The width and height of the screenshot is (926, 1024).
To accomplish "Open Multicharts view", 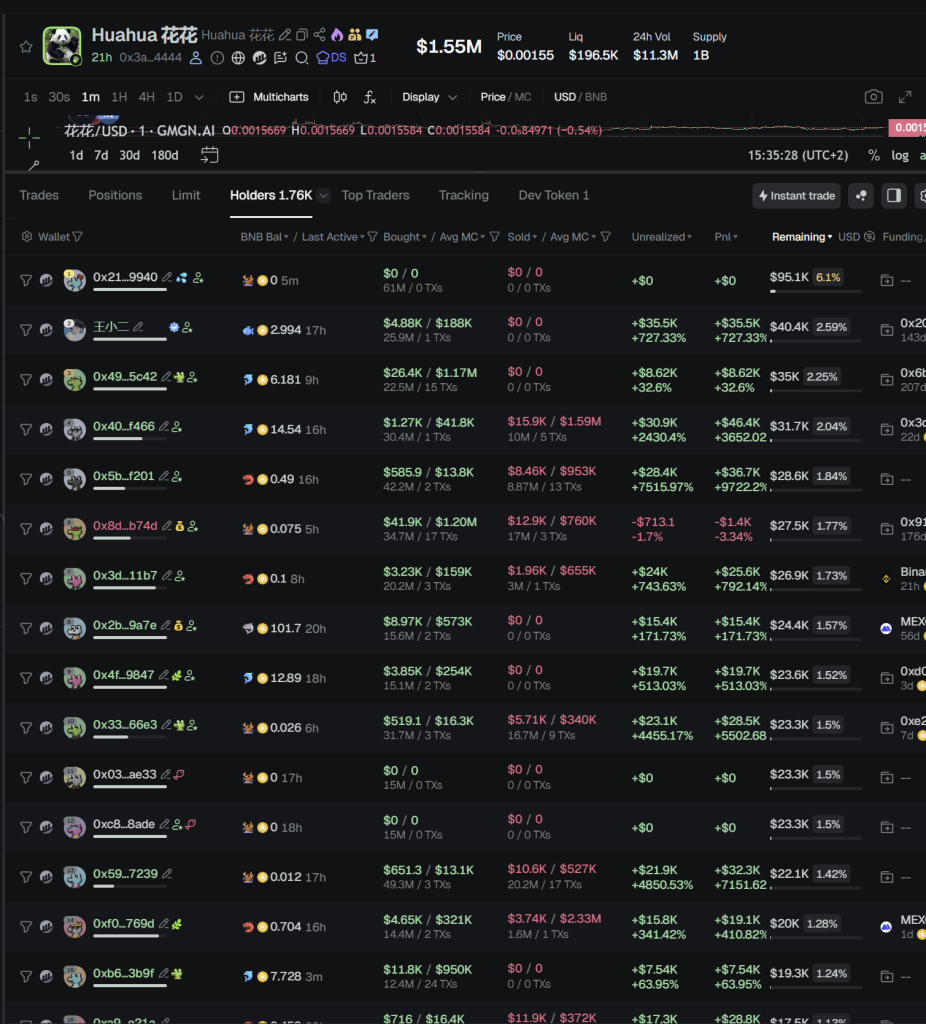I will [270, 97].
